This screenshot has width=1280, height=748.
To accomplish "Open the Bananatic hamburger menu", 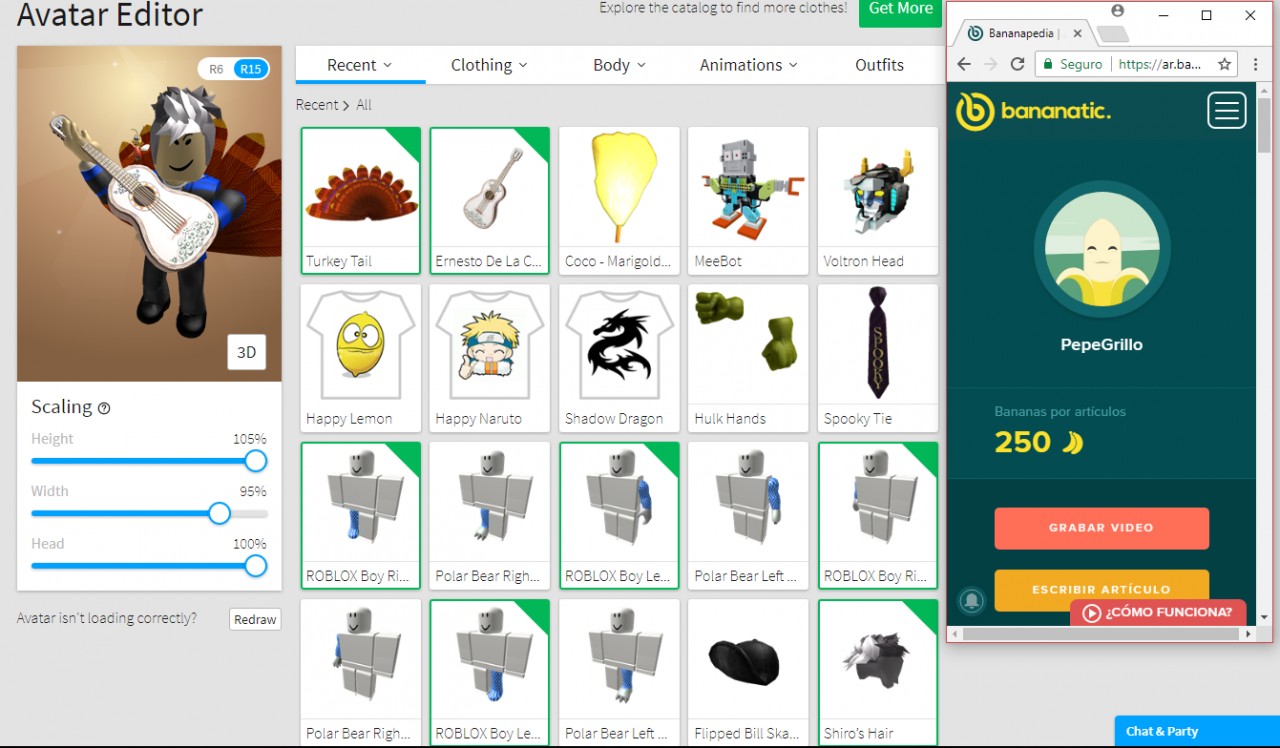I will (x=1226, y=110).
